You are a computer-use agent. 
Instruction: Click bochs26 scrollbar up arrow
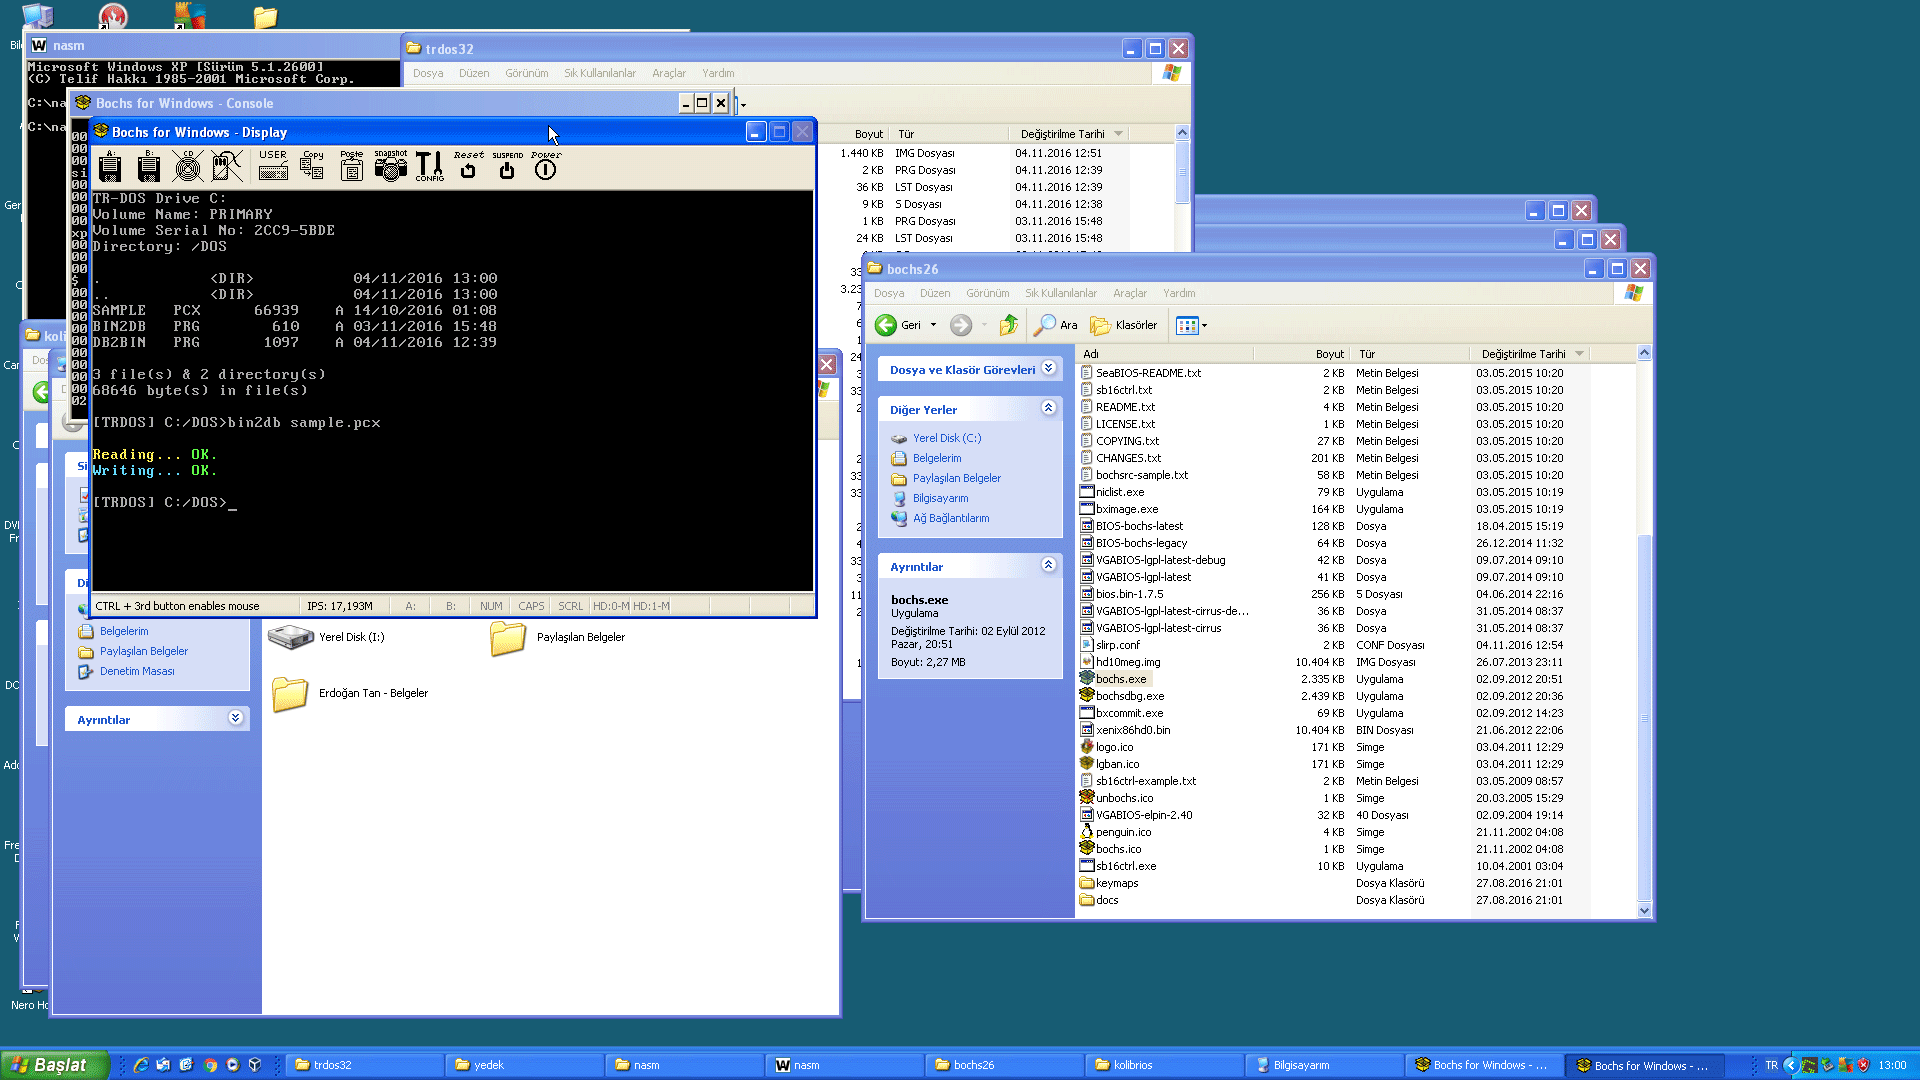1644,353
